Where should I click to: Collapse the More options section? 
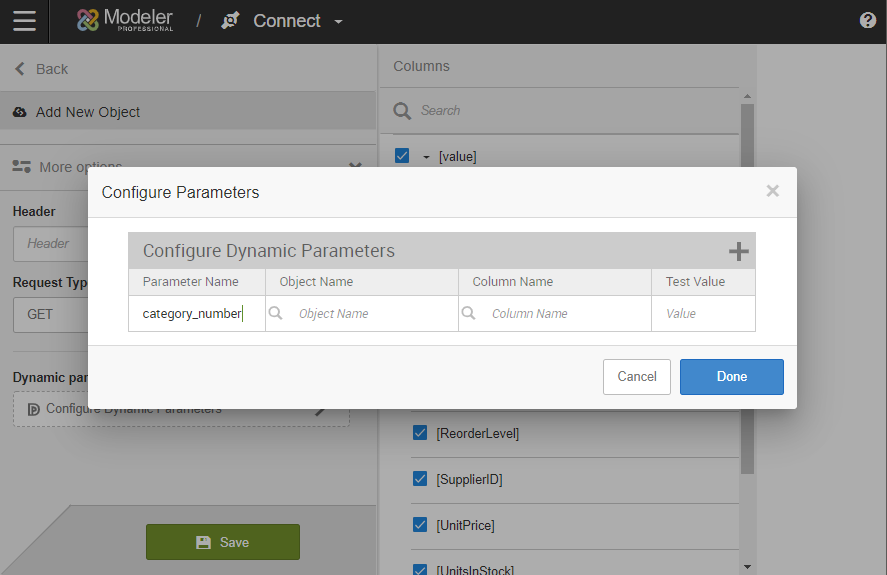(x=354, y=167)
